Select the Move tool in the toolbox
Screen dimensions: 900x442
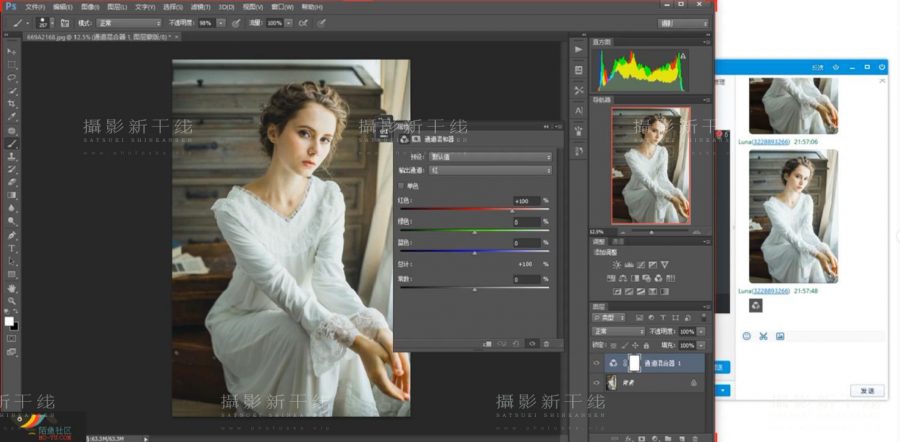[11, 52]
